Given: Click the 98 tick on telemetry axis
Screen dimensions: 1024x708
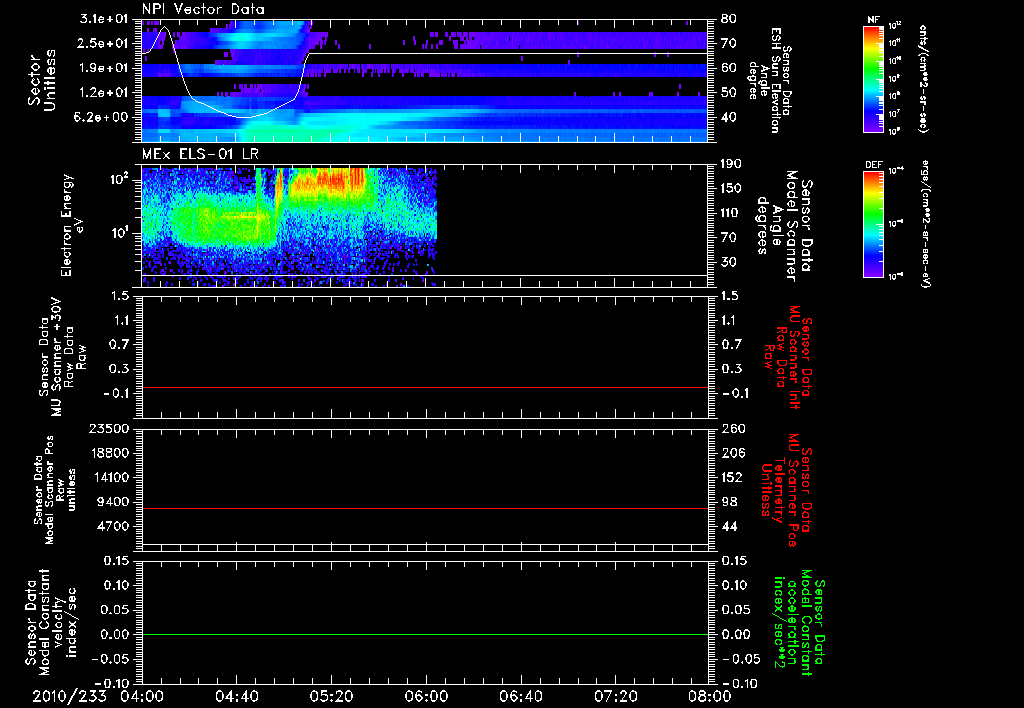Looking at the screenshot, I should click(x=729, y=502).
